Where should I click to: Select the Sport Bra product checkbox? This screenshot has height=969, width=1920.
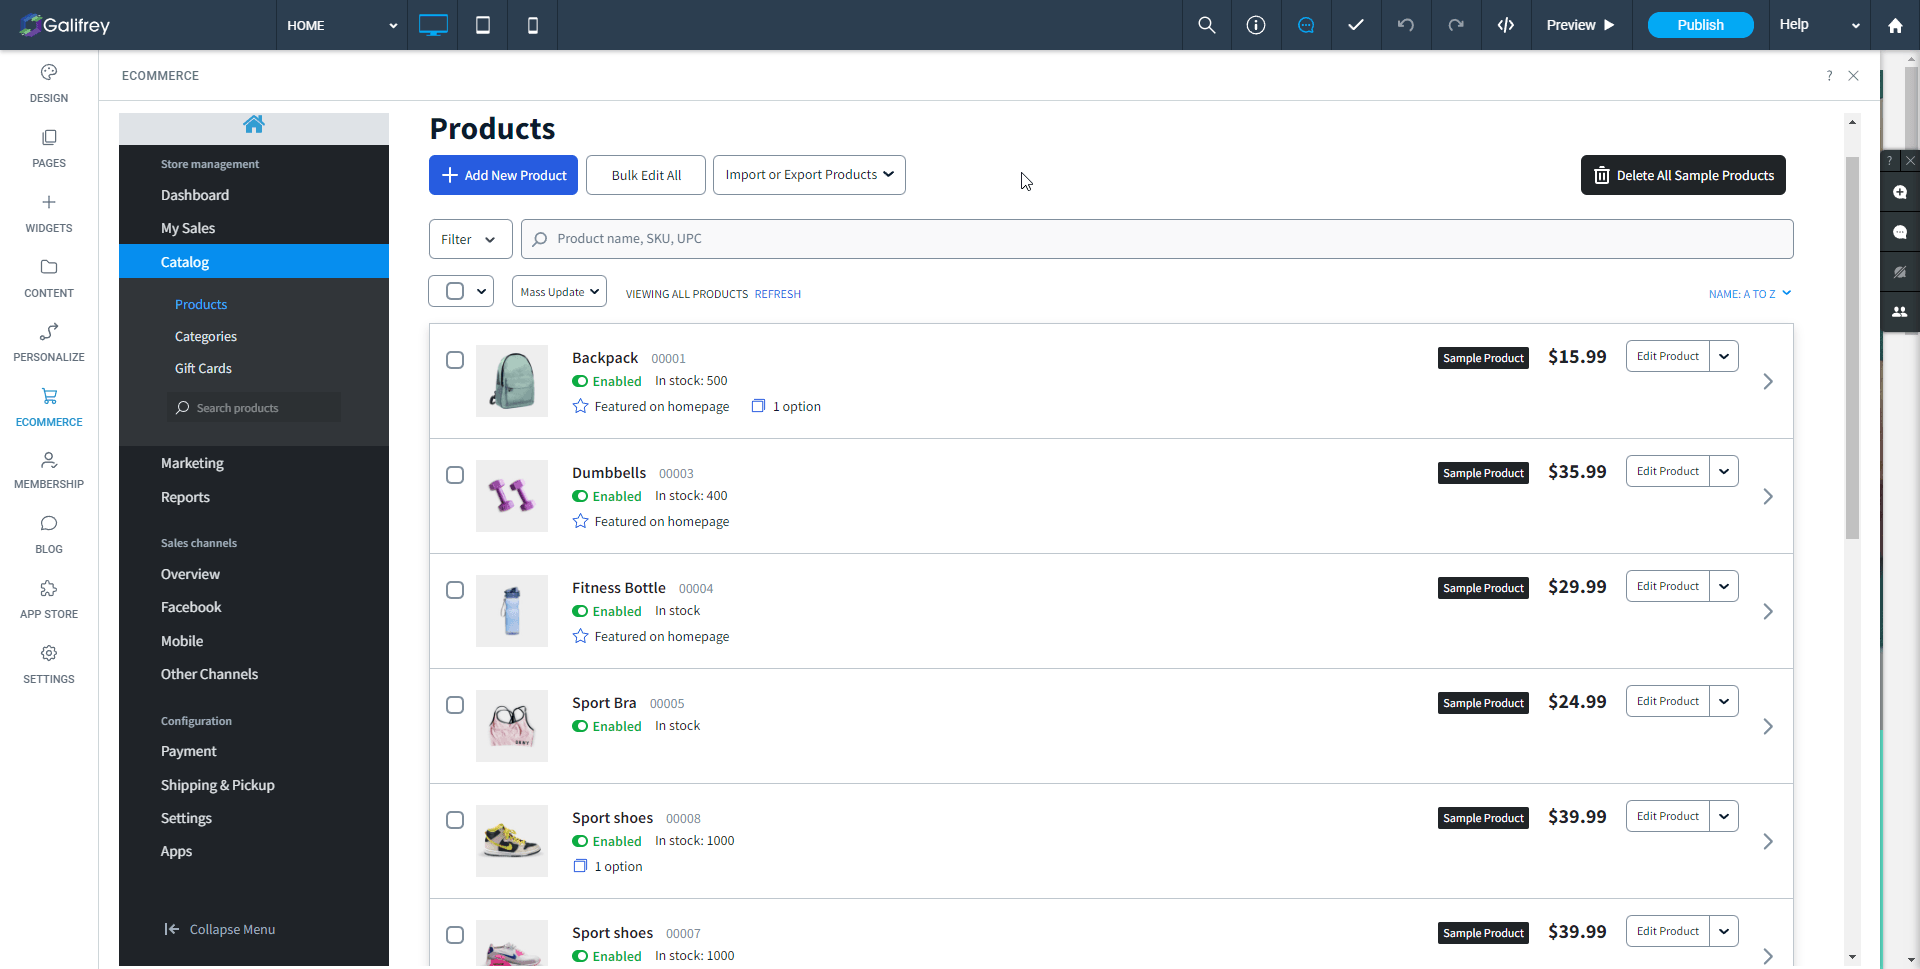pos(455,705)
